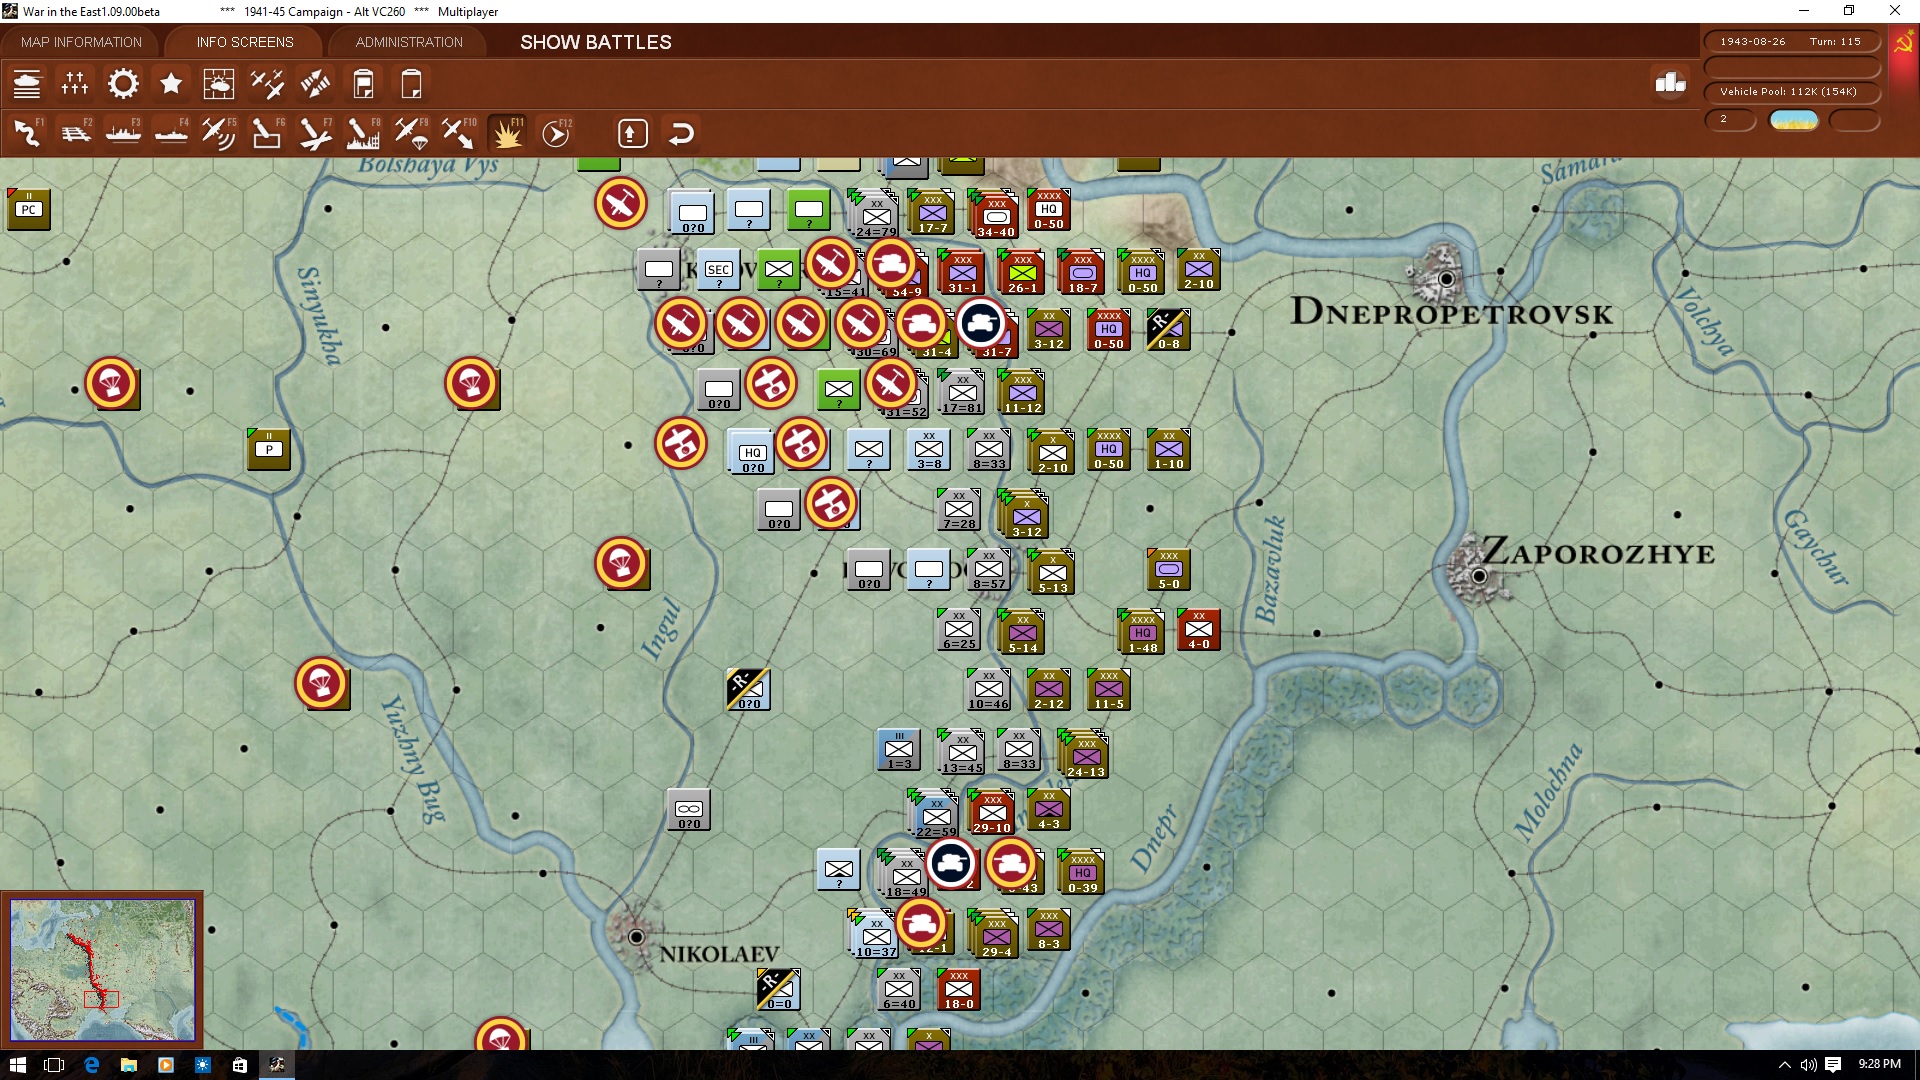The height and width of the screenshot is (1080, 1920).
Task: Open Windows Start menu
Action: point(17,1065)
